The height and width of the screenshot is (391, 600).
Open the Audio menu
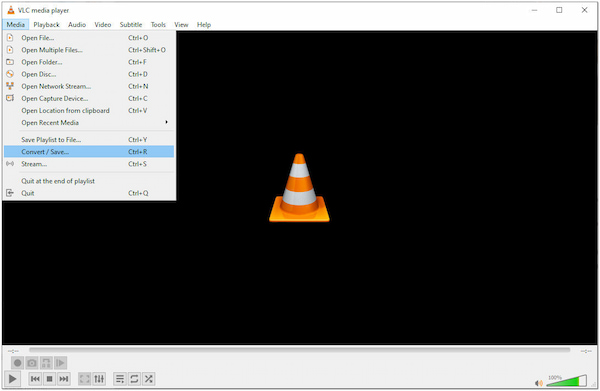(x=77, y=24)
